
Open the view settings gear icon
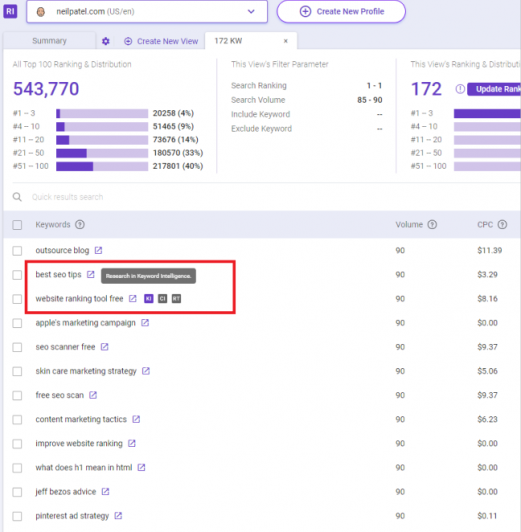(x=106, y=41)
